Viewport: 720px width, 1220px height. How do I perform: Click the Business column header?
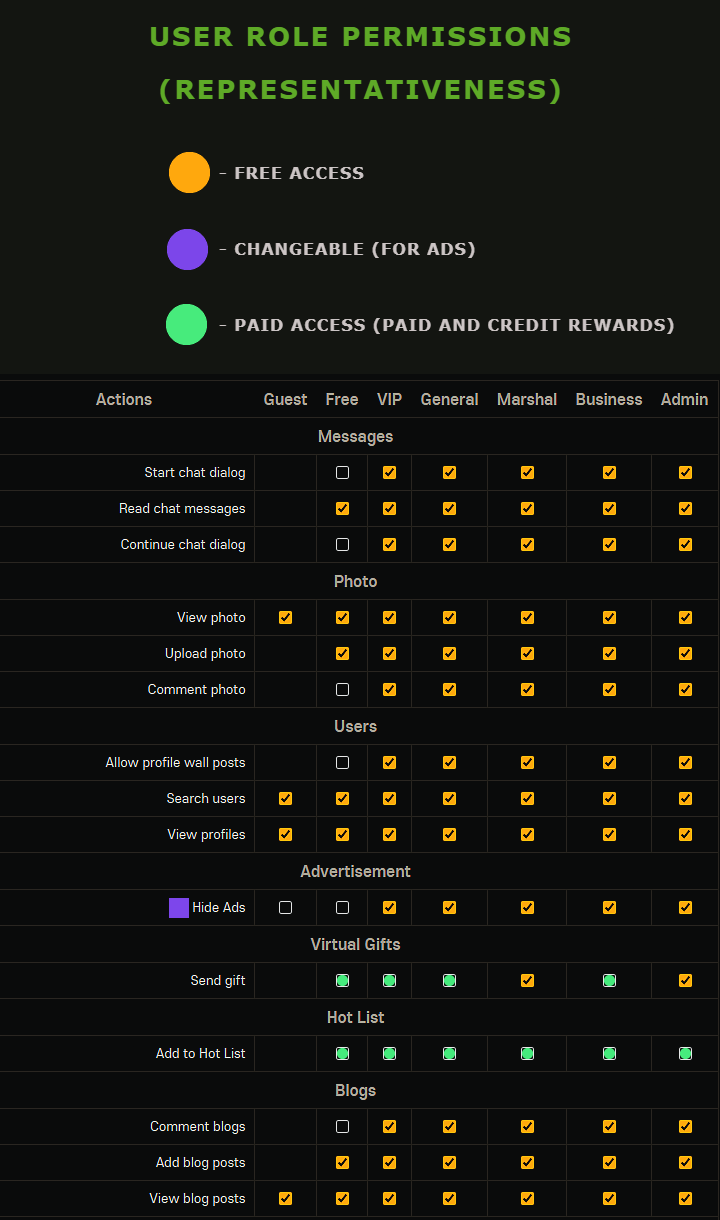pyautogui.click(x=608, y=399)
